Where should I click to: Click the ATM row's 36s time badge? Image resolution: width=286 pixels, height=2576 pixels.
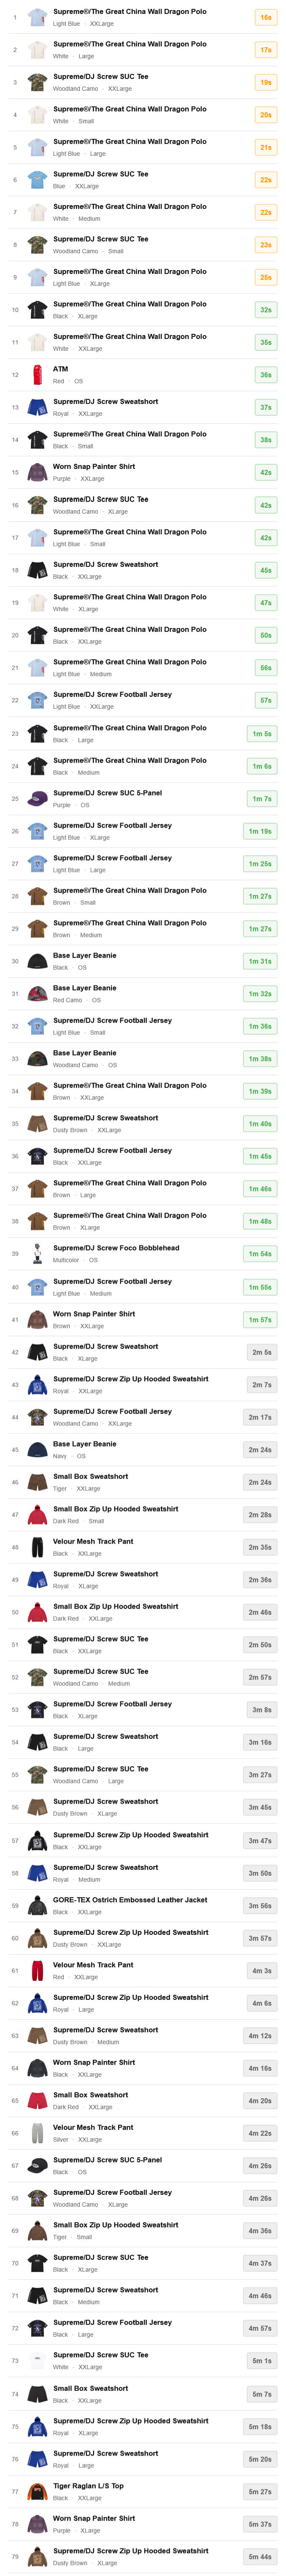tap(265, 375)
